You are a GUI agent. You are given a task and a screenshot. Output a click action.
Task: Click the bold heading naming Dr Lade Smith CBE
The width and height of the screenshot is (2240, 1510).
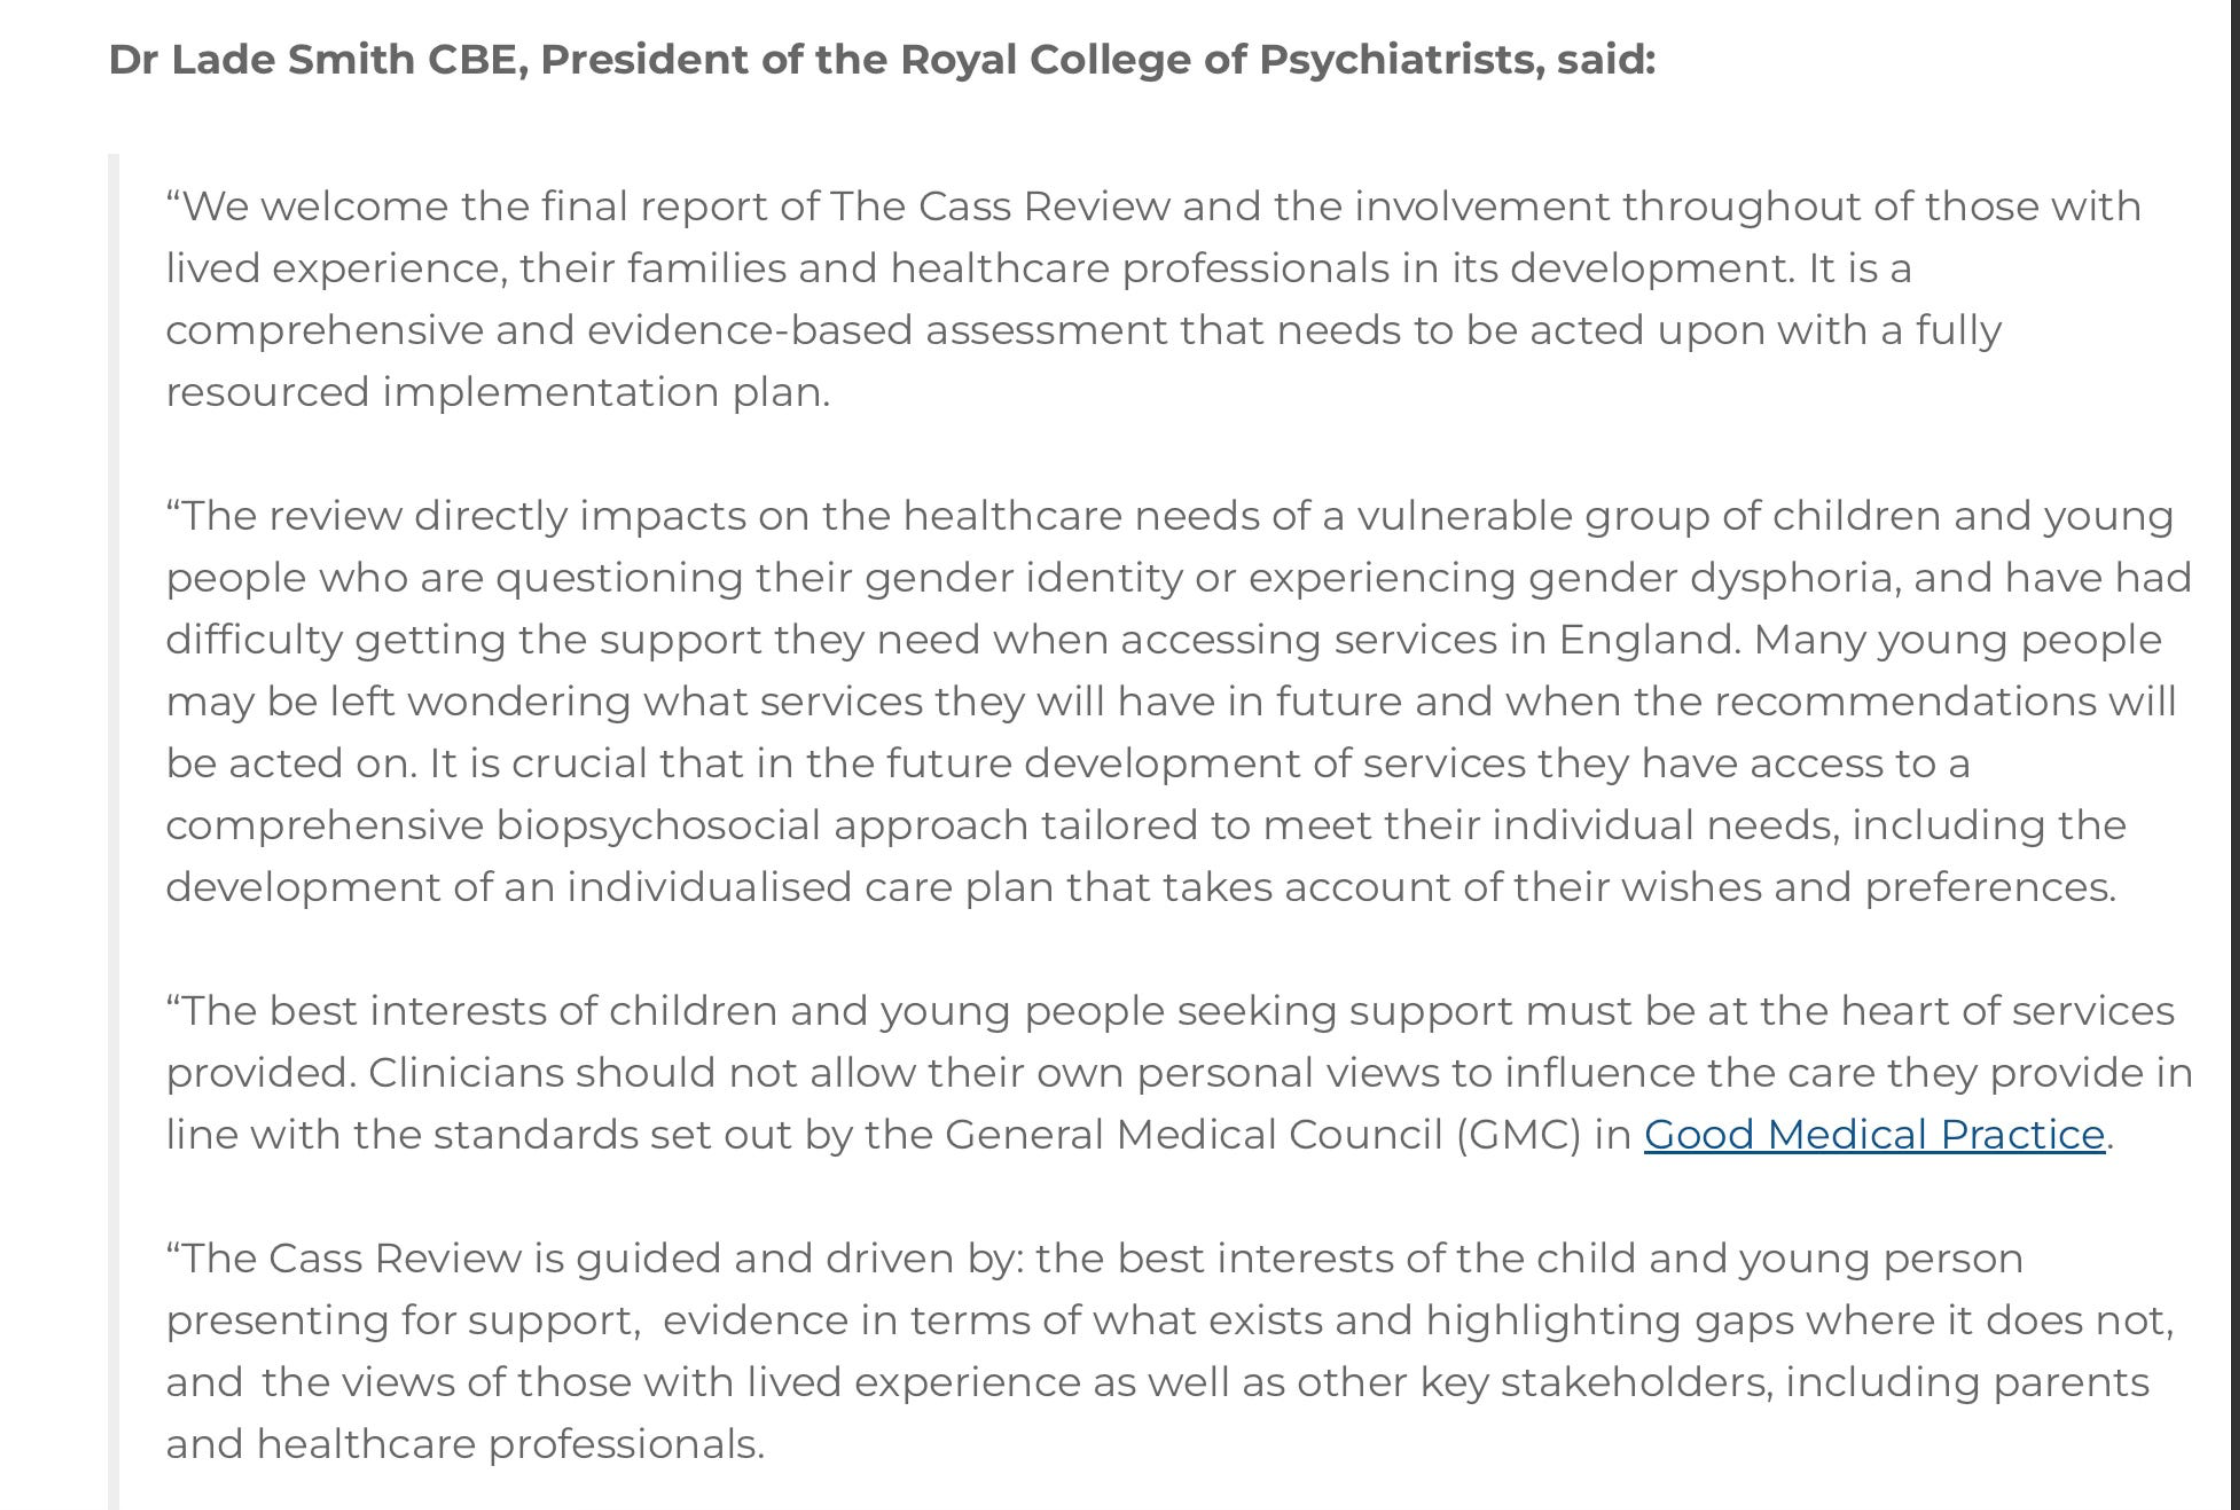880,60
